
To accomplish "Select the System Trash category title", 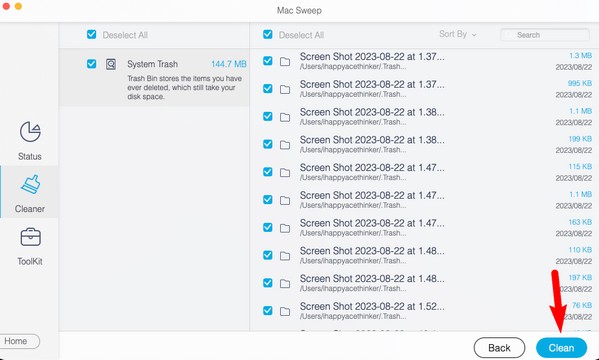I will click(152, 64).
